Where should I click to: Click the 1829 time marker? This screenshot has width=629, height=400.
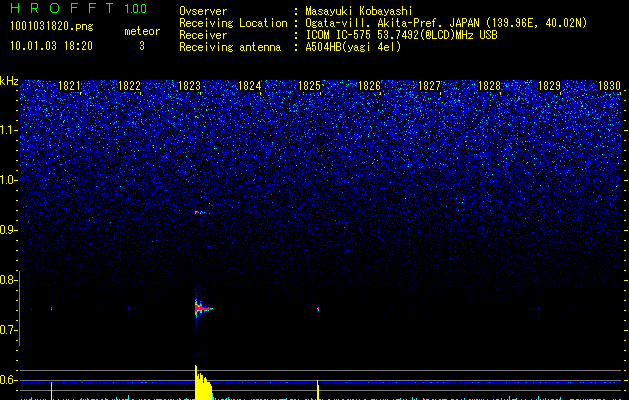pos(549,86)
